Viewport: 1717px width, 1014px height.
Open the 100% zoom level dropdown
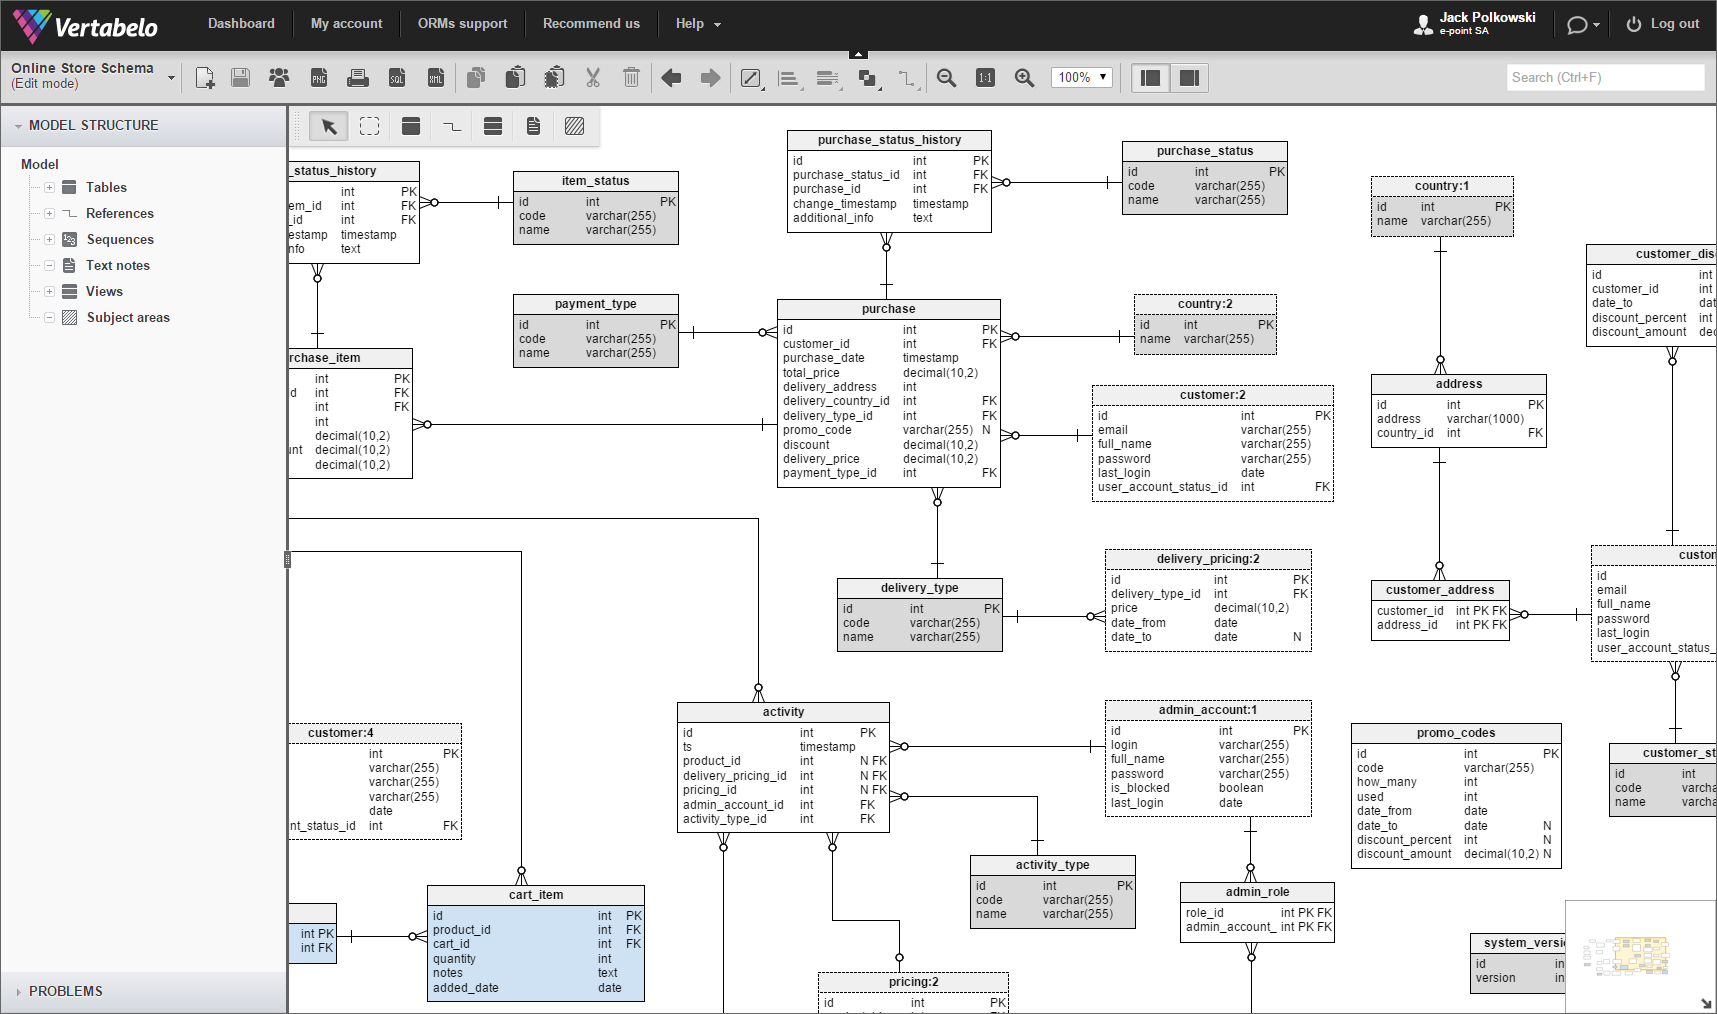tap(1082, 78)
